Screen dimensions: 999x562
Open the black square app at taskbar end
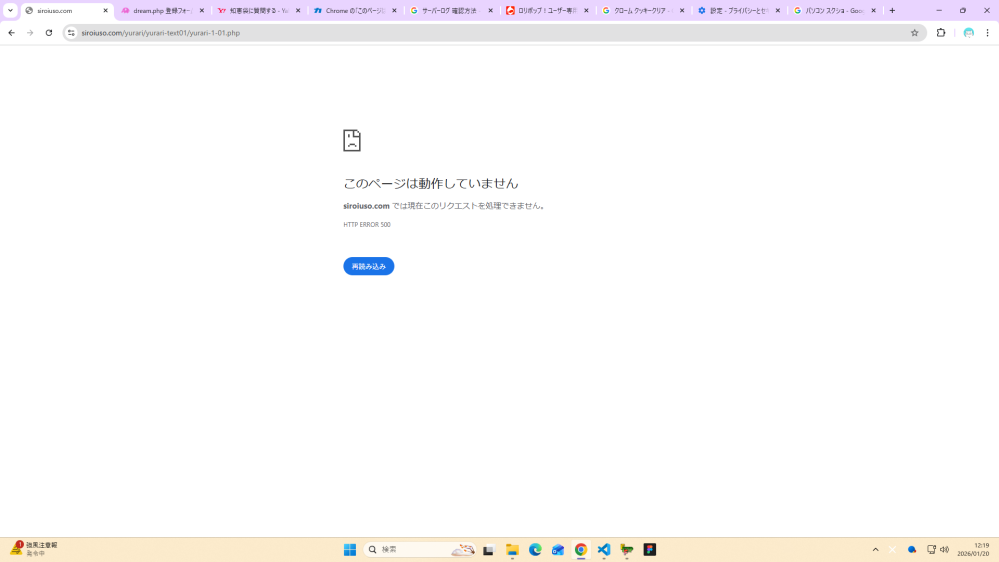[650, 550]
